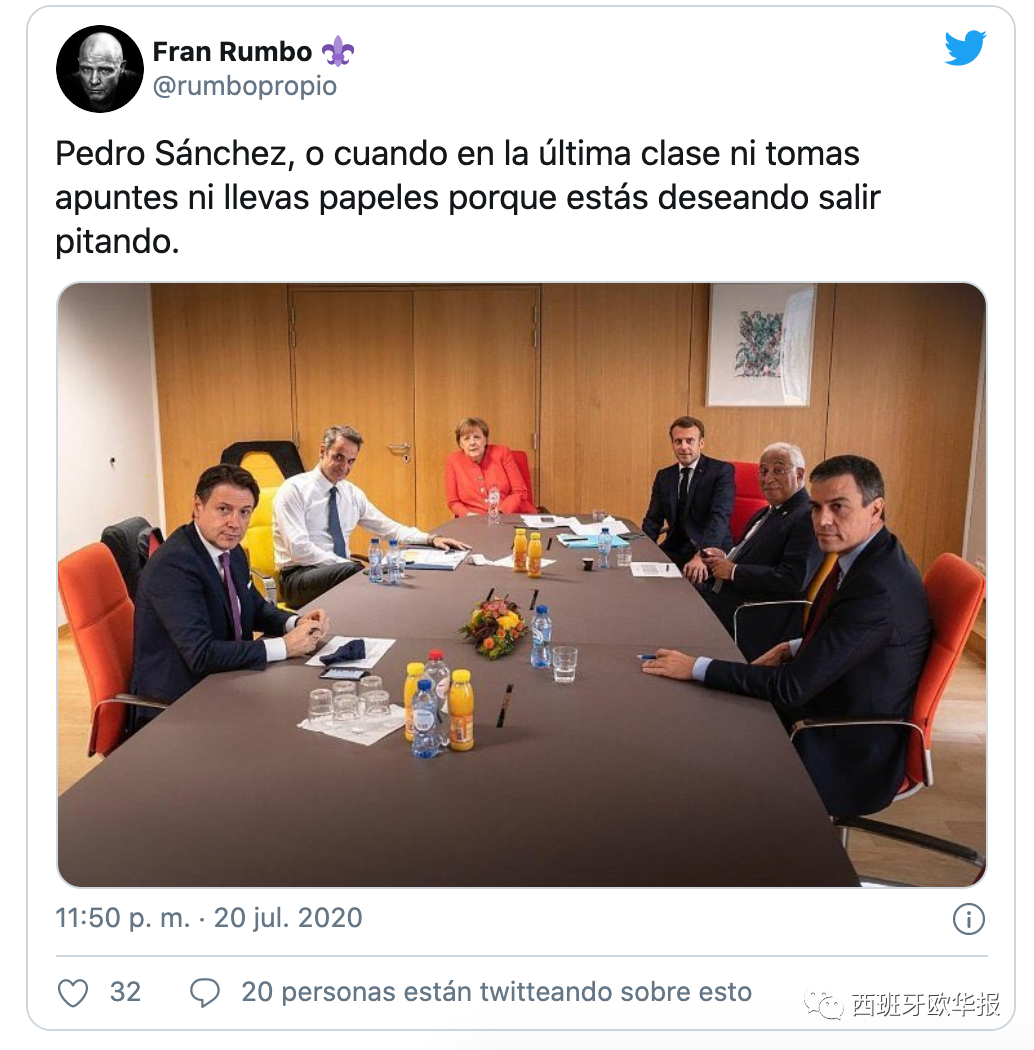1034x1050 pixels.
Task: Click "Pedro Sánchez" at the start of the tweet
Action: tap(171, 154)
